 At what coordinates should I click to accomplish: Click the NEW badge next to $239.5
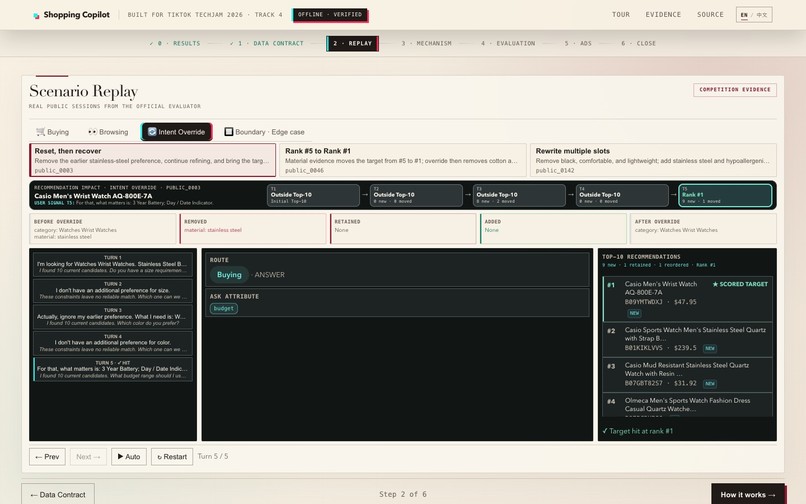point(710,348)
